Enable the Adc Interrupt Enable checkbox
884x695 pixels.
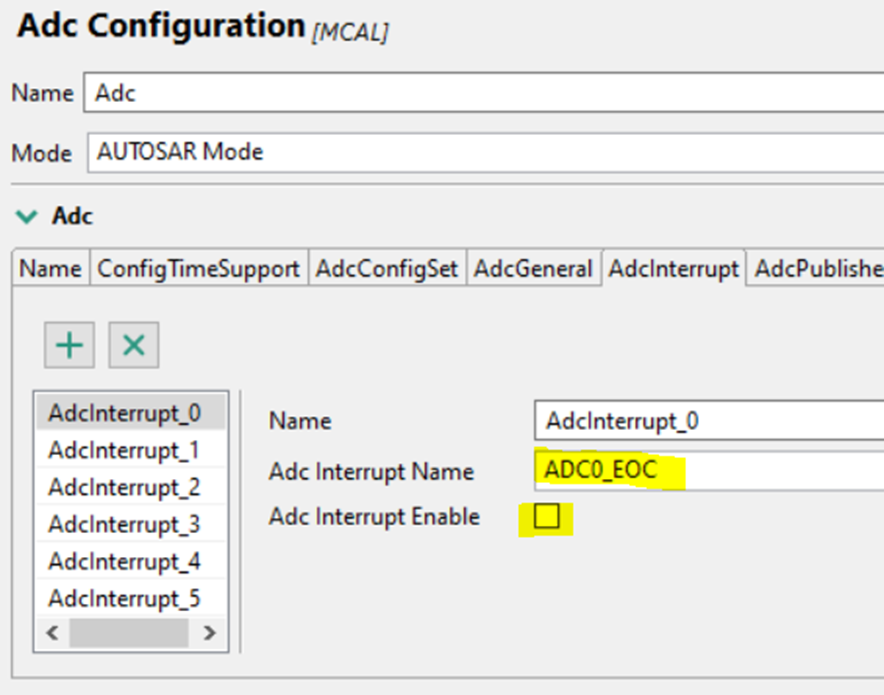click(547, 517)
